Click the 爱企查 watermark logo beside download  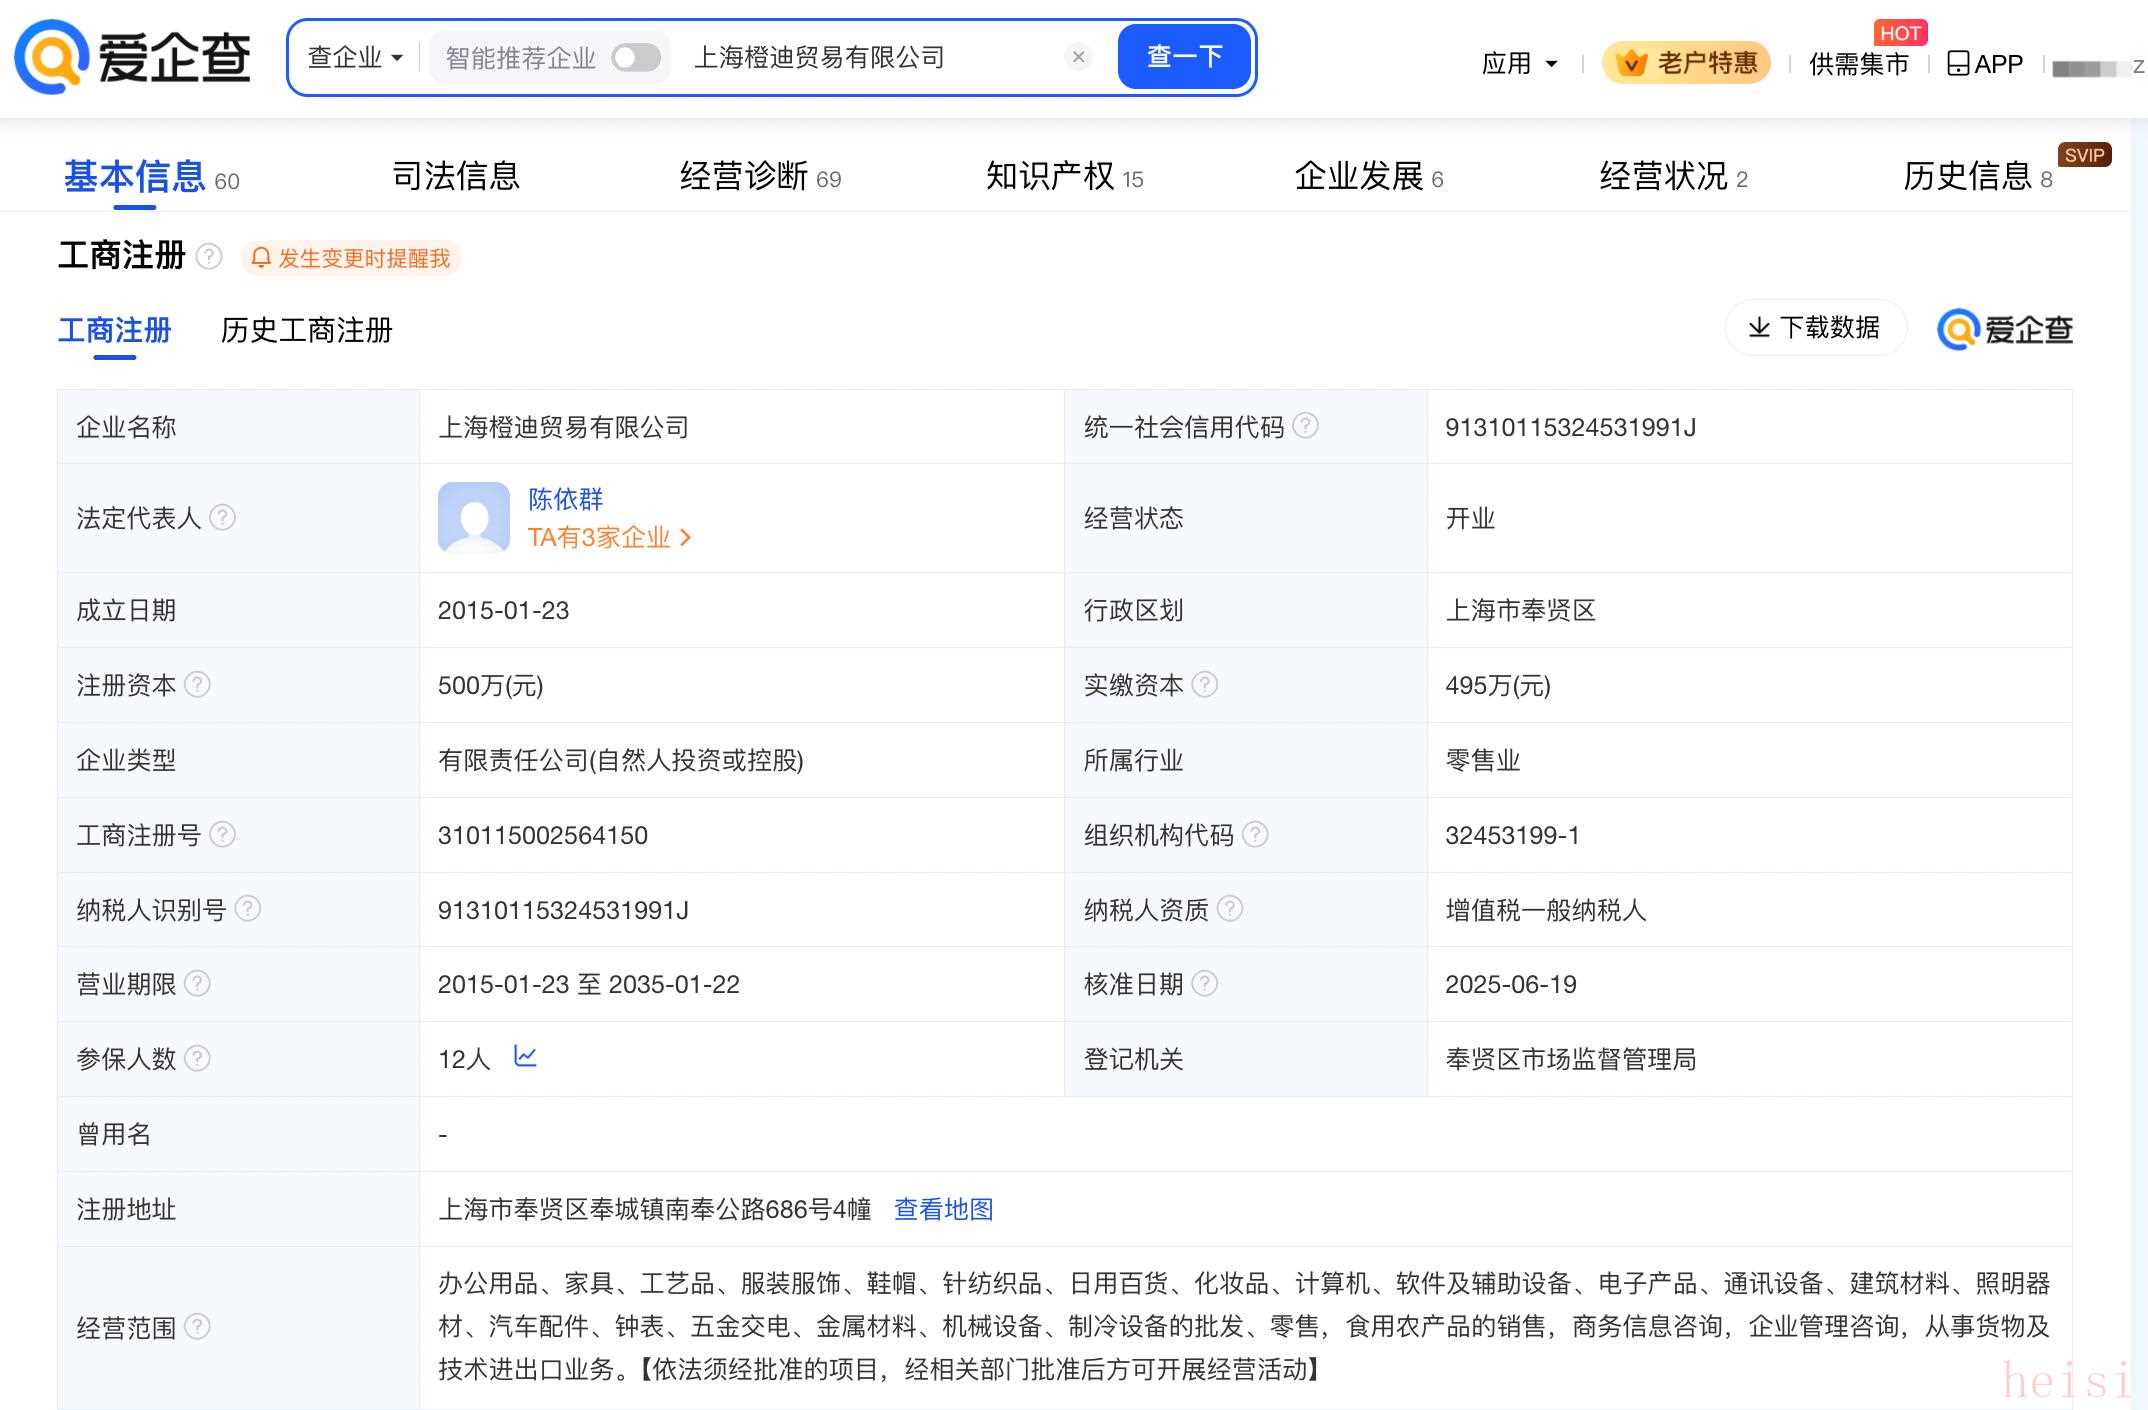2005,329
